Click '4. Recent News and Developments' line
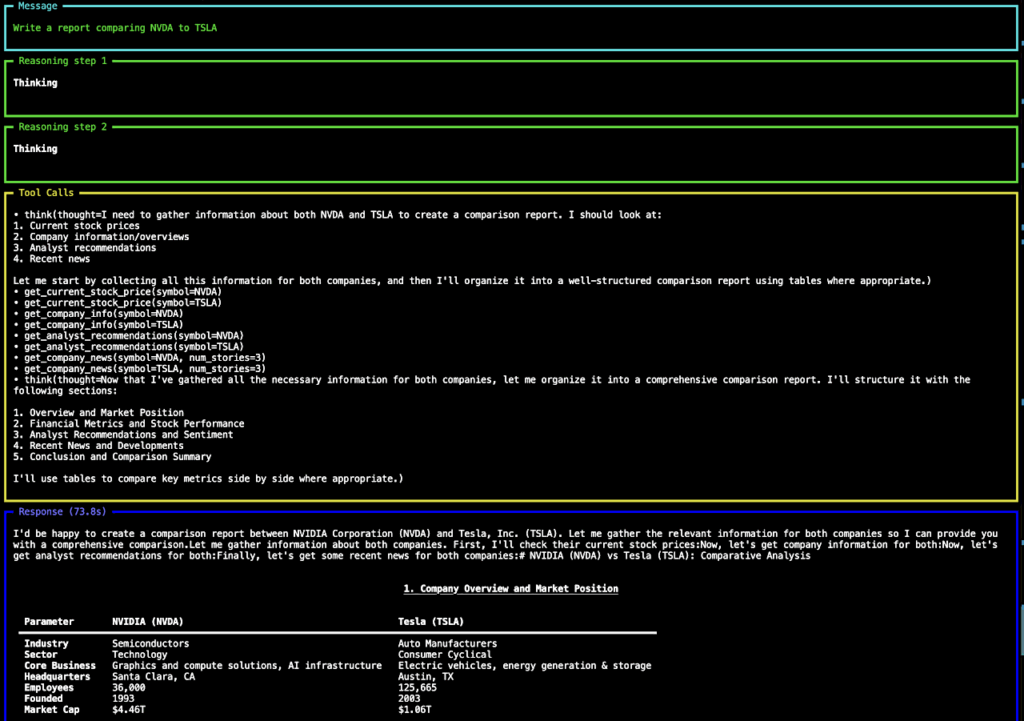1024x721 pixels. click(x=99, y=446)
